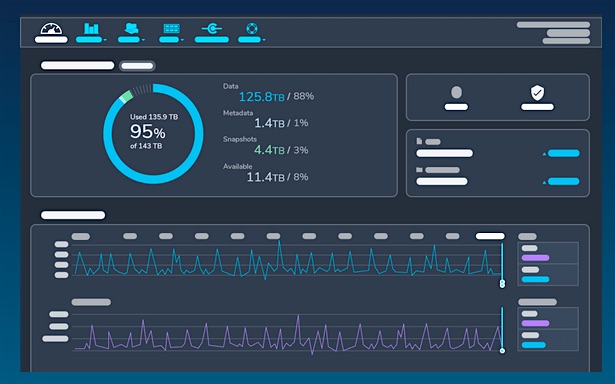Click purple legend bar of upper graph
This screenshot has height=384, width=615.
(x=535, y=258)
